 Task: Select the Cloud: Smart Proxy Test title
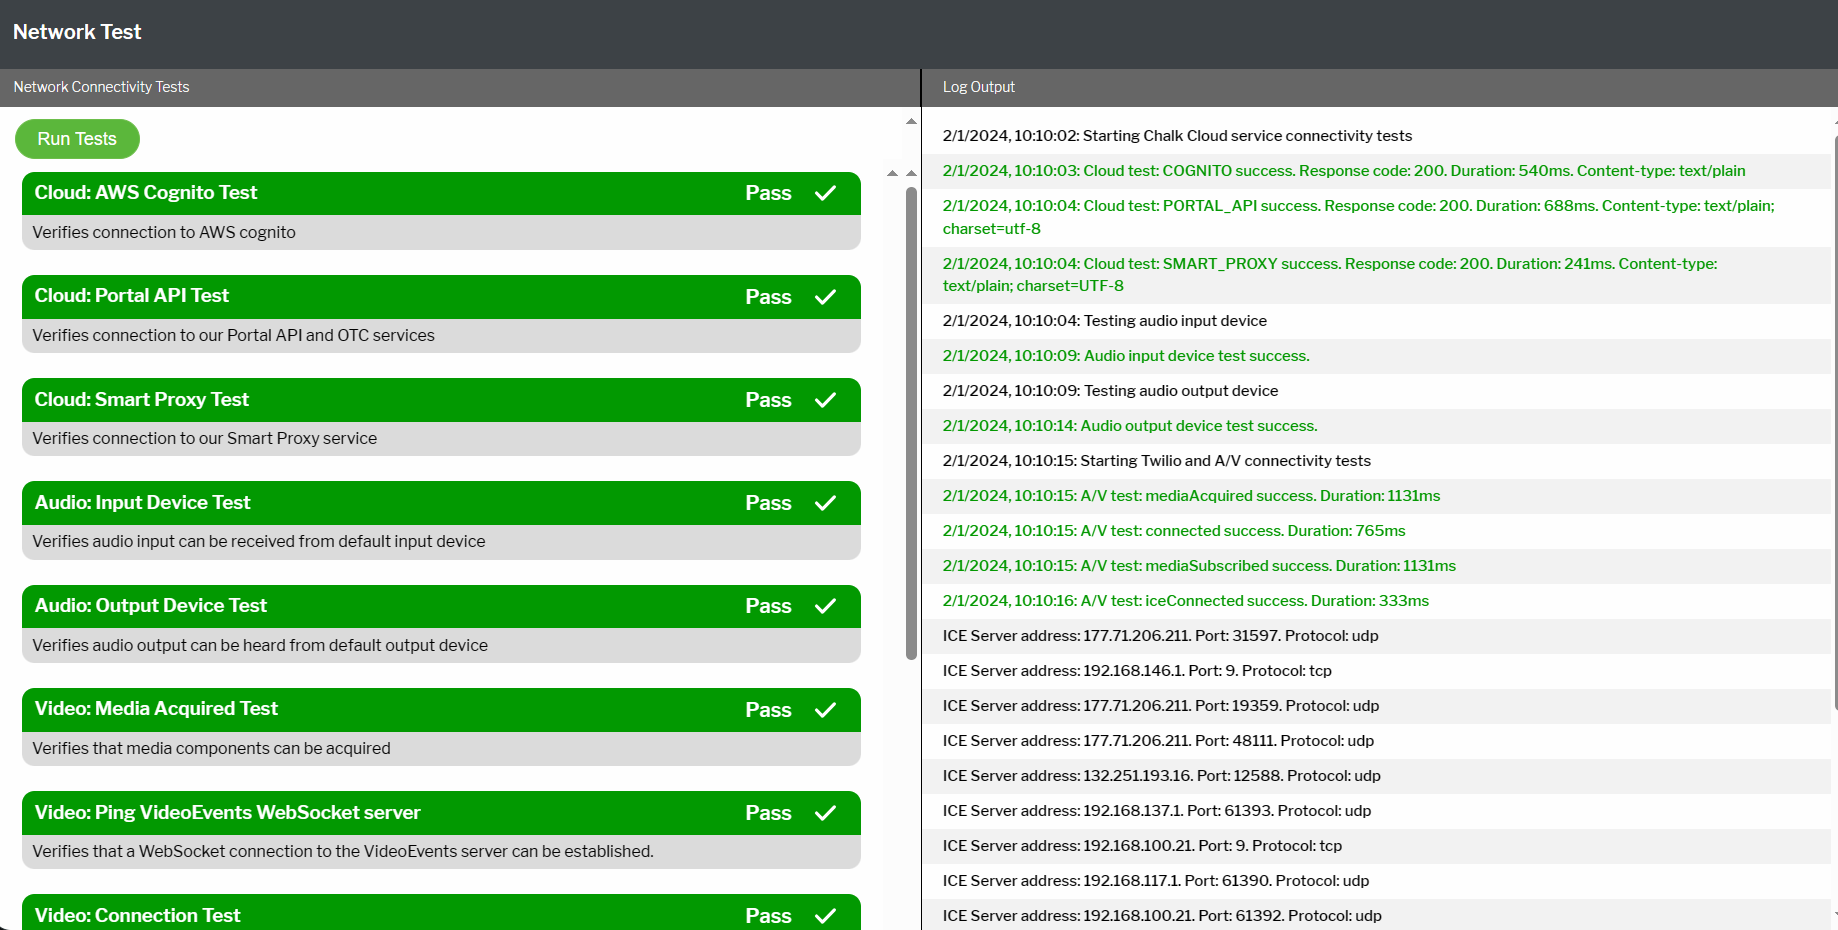(x=142, y=400)
